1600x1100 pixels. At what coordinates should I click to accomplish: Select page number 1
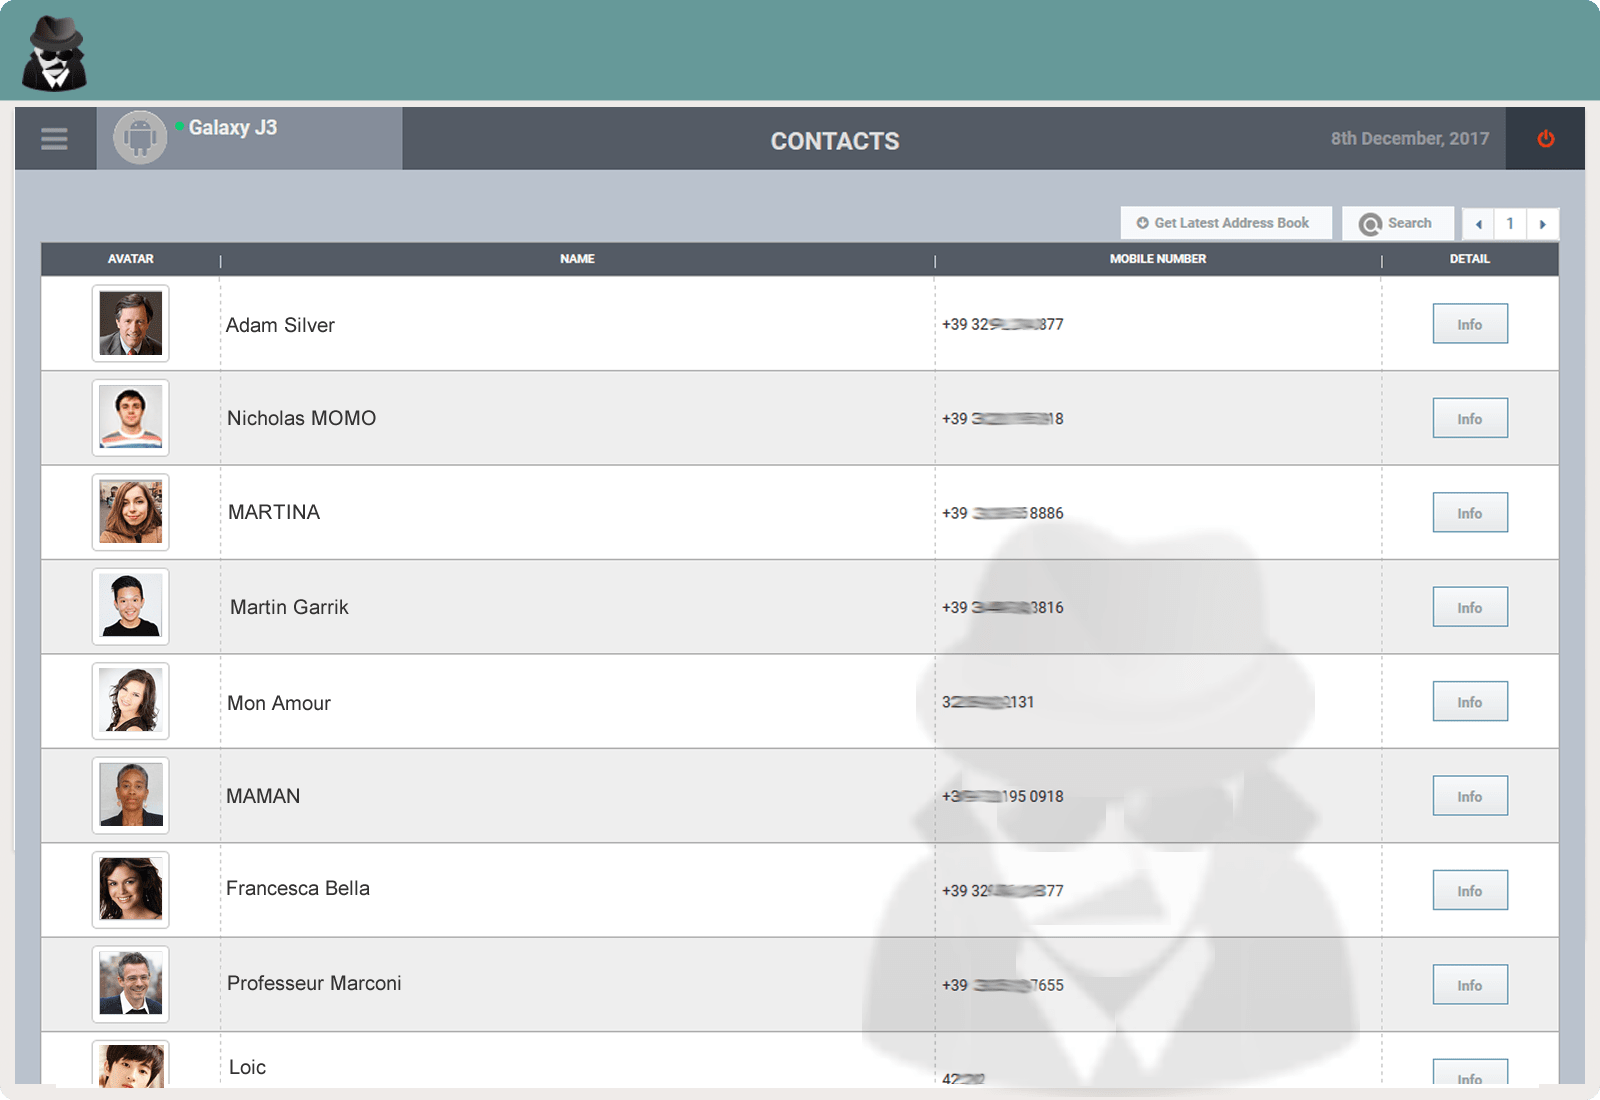pyautogui.click(x=1510, y=224)
